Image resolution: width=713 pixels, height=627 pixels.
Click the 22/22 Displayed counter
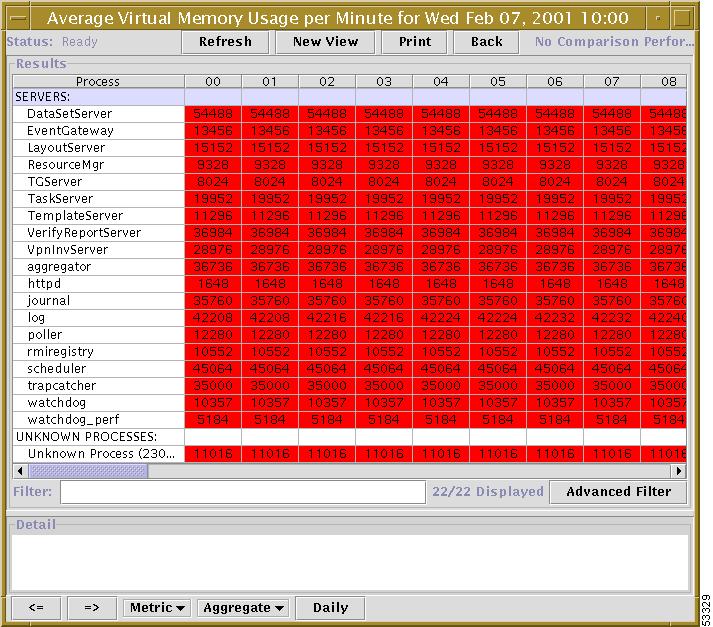487,492
